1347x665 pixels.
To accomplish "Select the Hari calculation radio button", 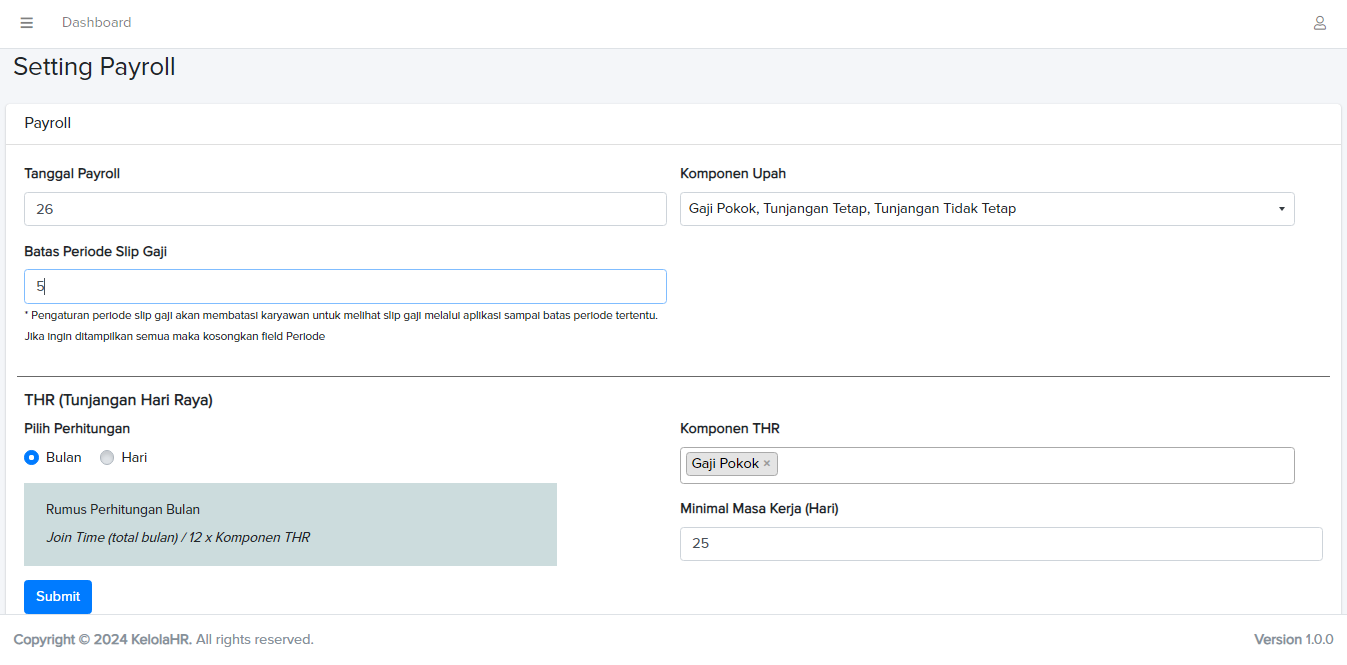I will point(107,458).
